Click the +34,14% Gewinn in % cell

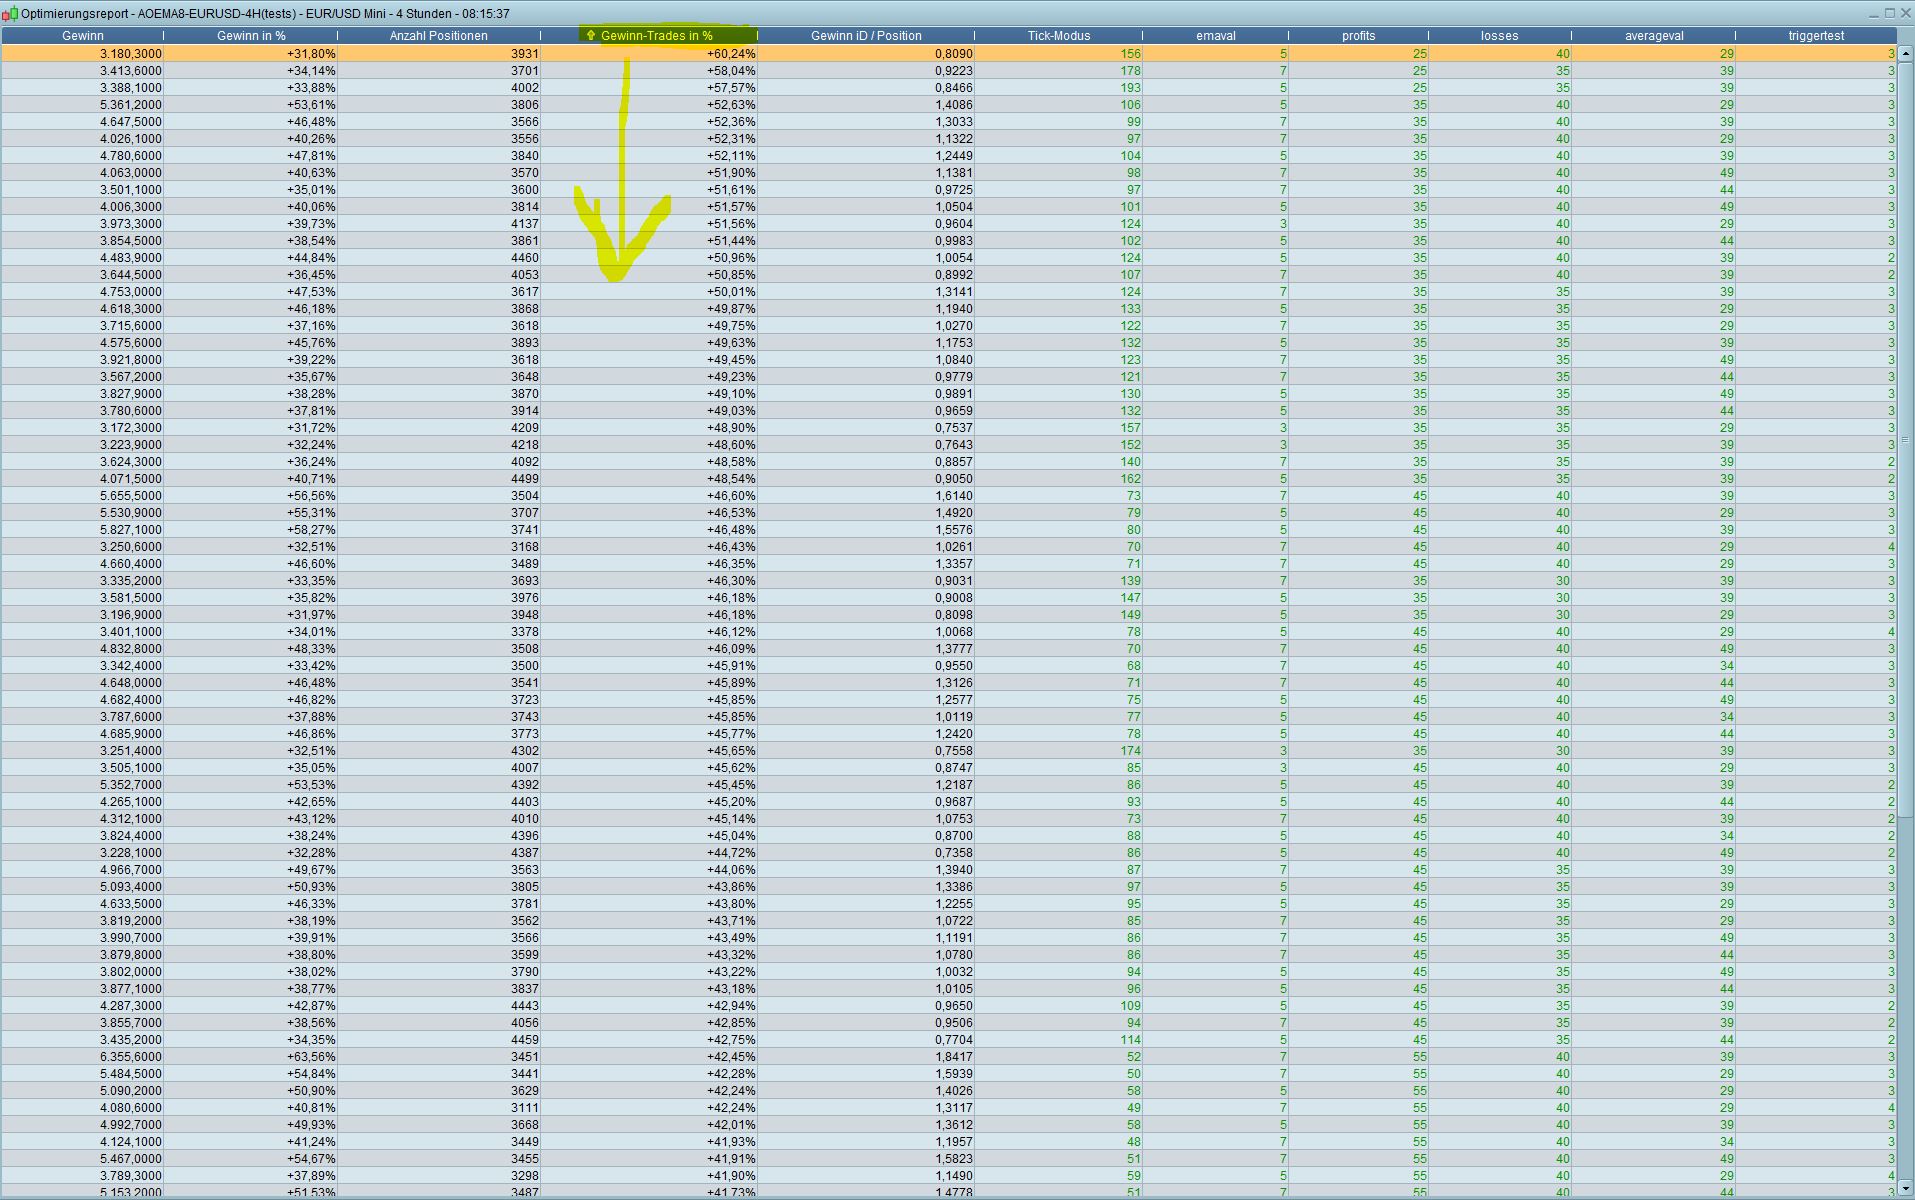pos(251,71)
